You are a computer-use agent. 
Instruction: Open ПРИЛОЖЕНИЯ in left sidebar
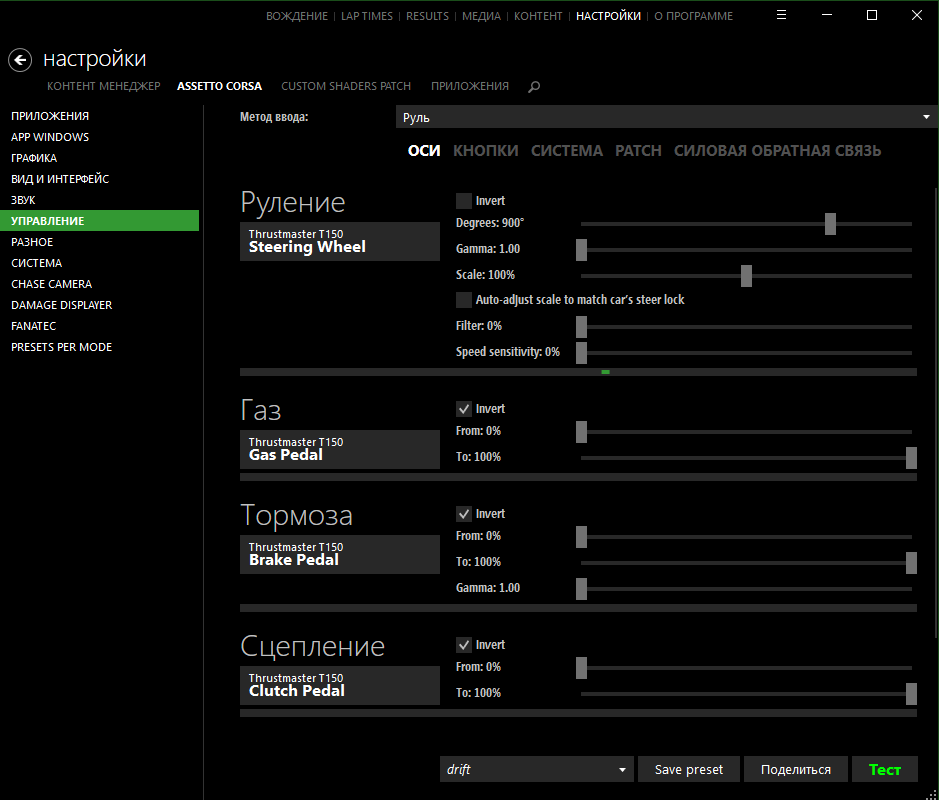50,116
